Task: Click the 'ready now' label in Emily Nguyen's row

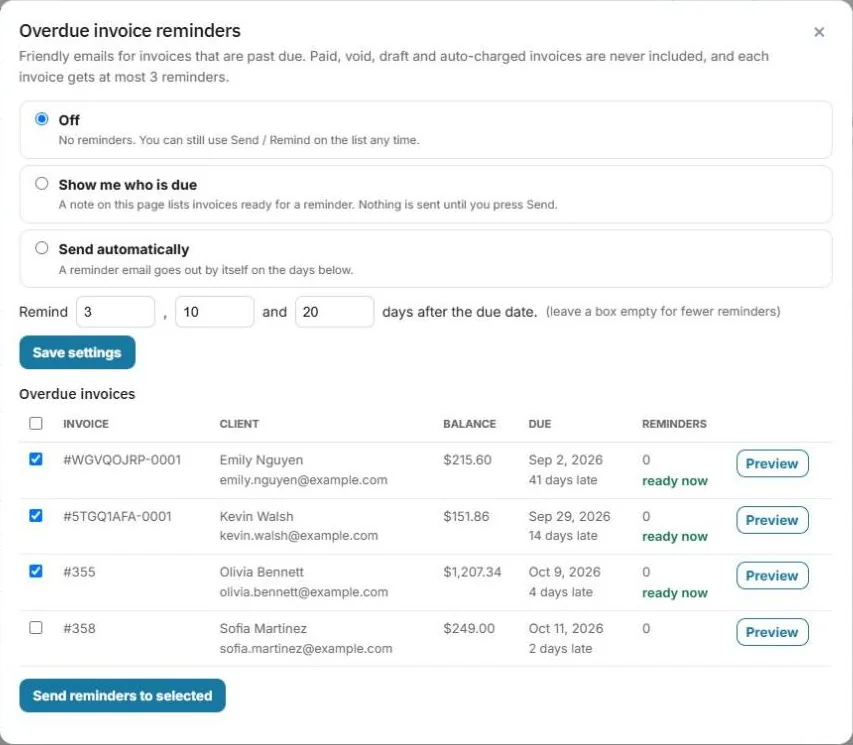Action: [x=675, y=481]
